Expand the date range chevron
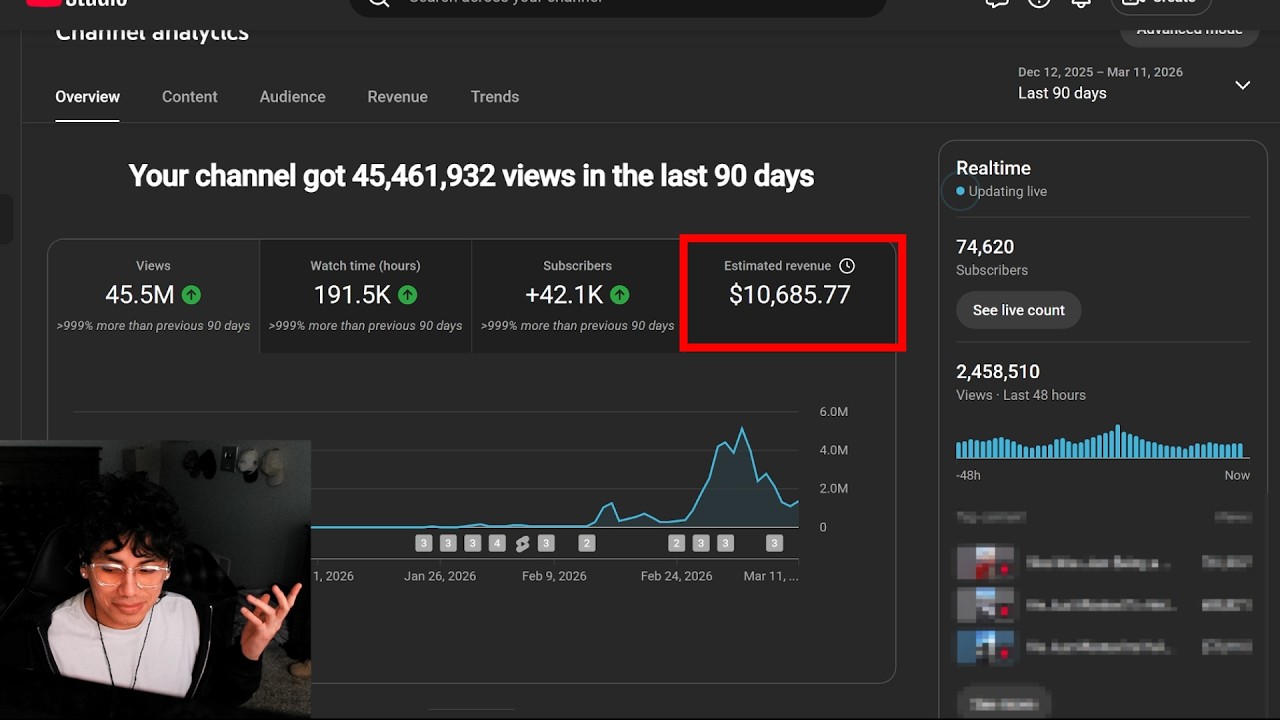The width and height of the screenshot is (1280, 720). 1242,85
